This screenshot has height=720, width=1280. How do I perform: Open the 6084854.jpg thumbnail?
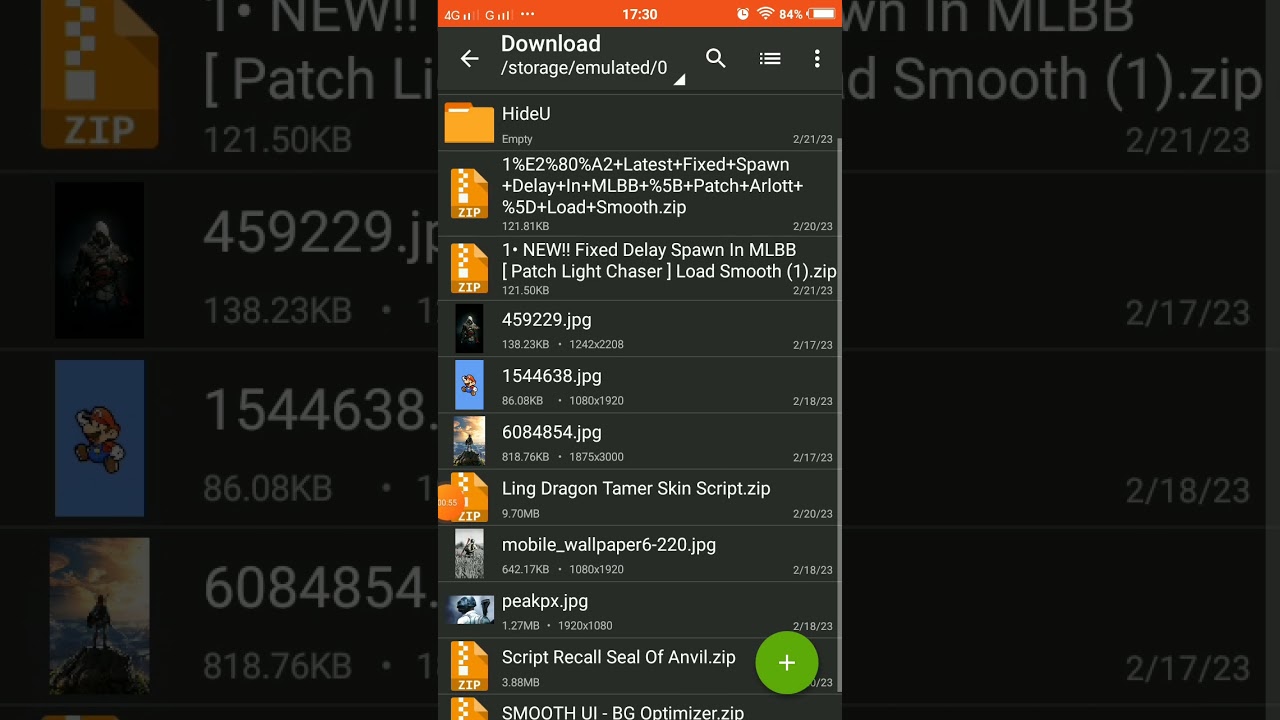469,442
